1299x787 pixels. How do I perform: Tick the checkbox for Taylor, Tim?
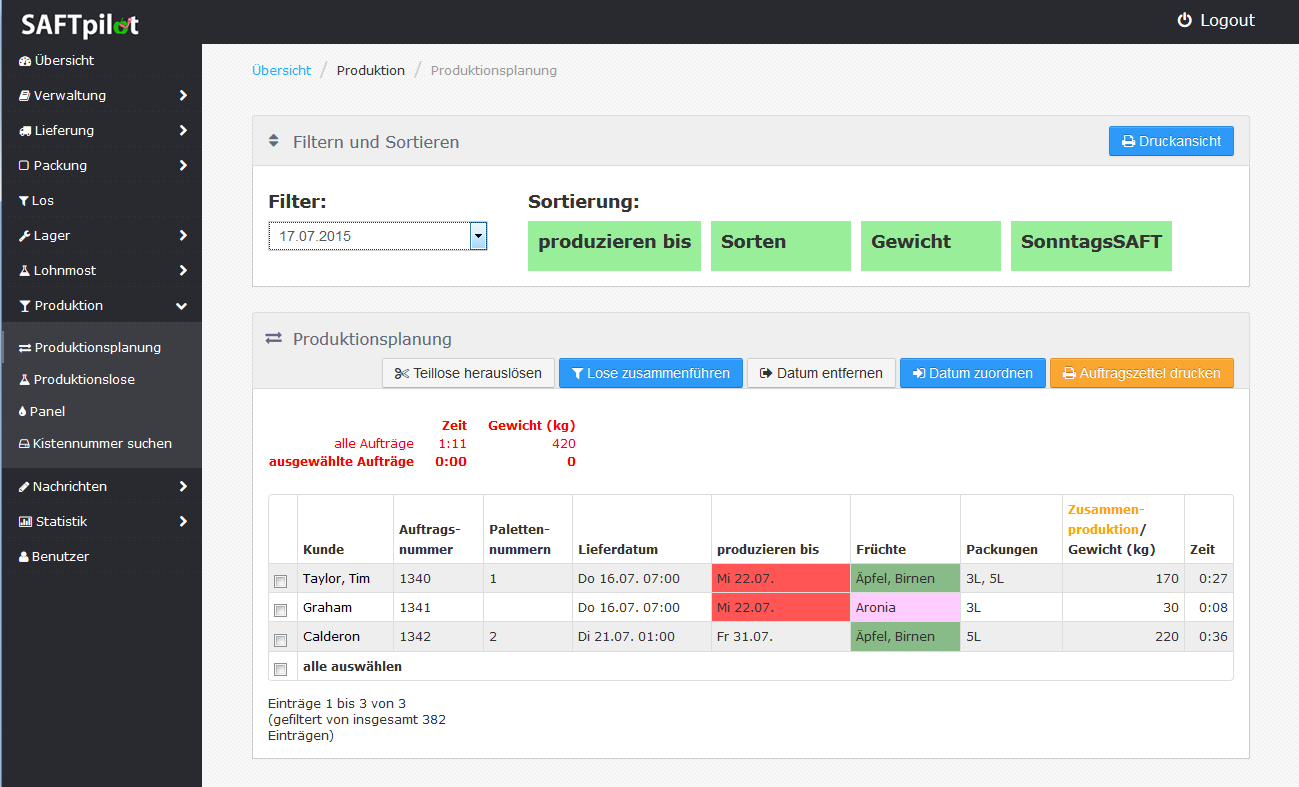[281, 581]
